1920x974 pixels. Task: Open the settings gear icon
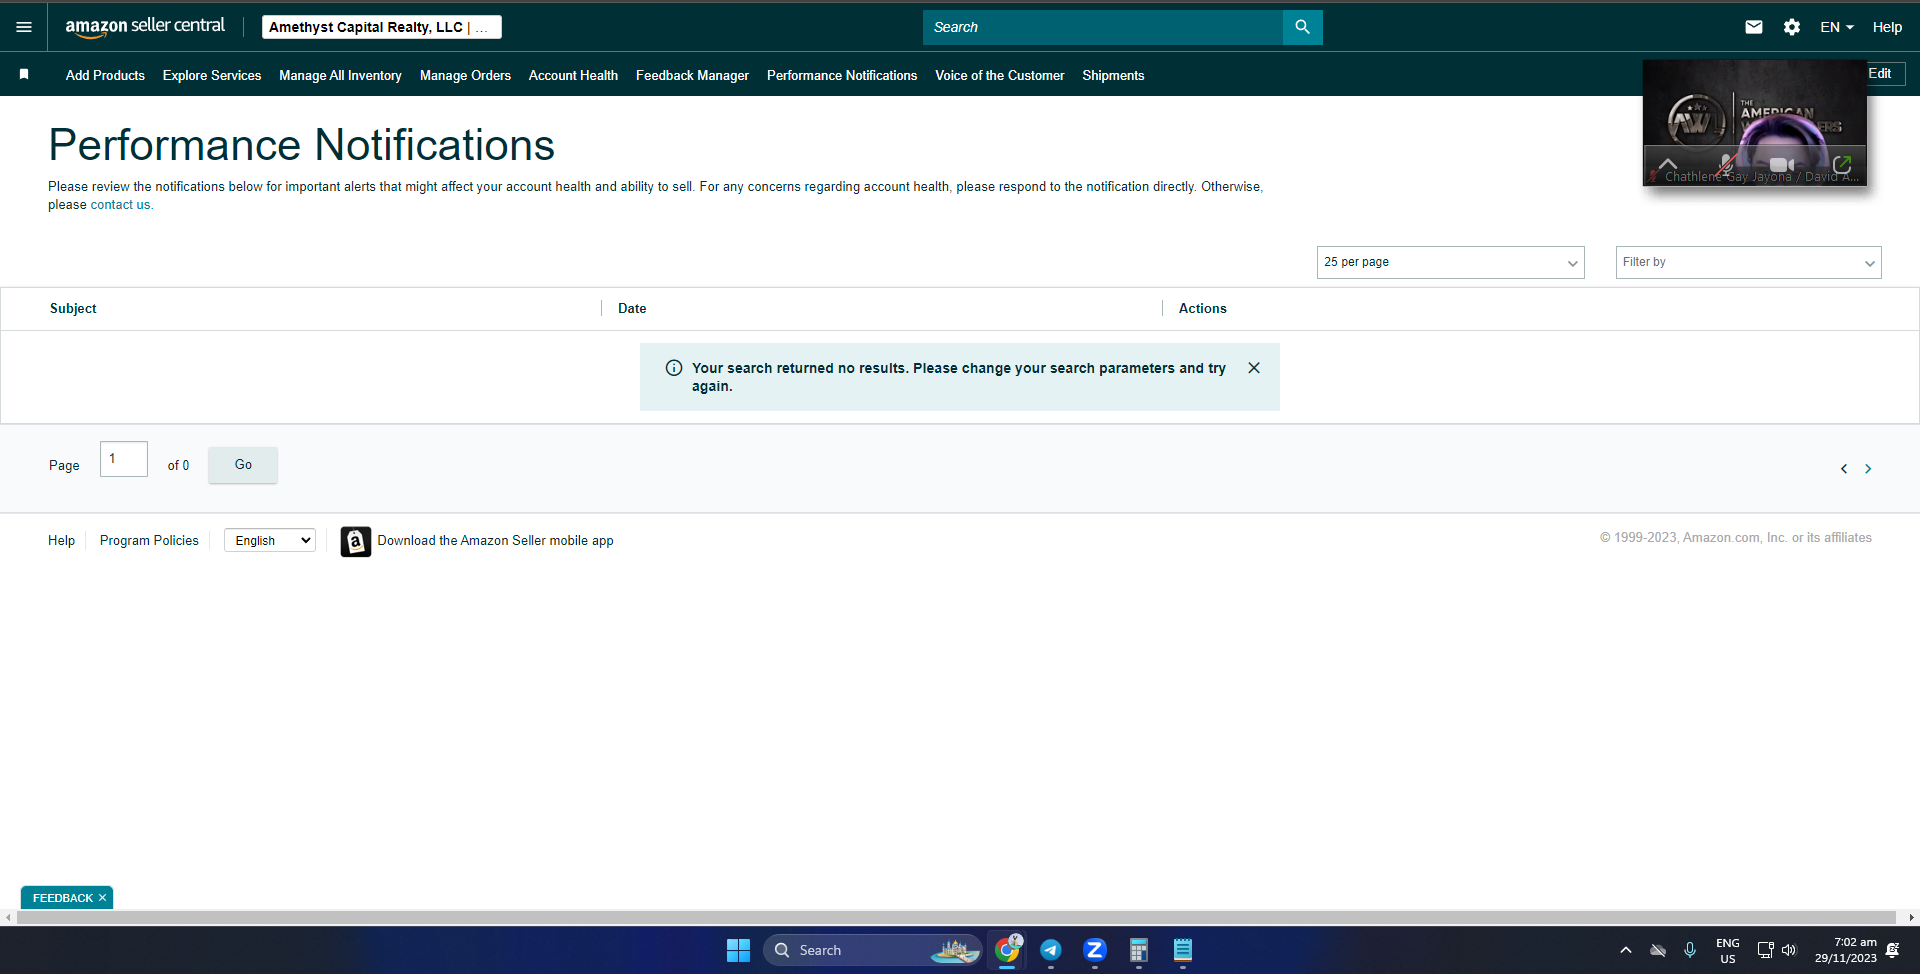(x=1792, y=27)
